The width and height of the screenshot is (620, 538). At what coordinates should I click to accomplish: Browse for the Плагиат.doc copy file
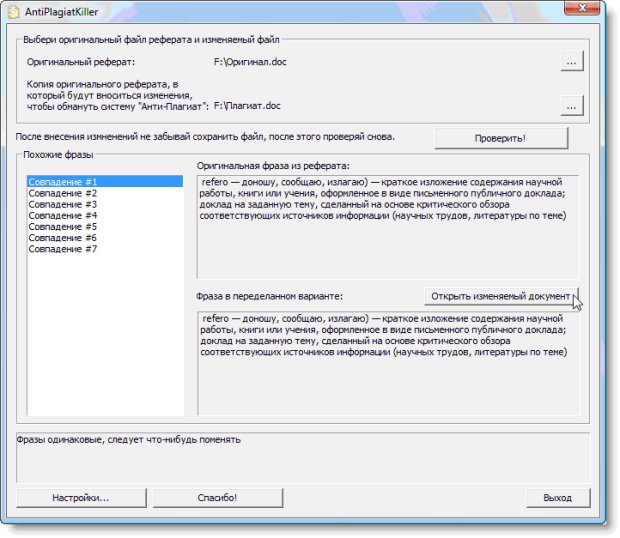tap(571, 106)
